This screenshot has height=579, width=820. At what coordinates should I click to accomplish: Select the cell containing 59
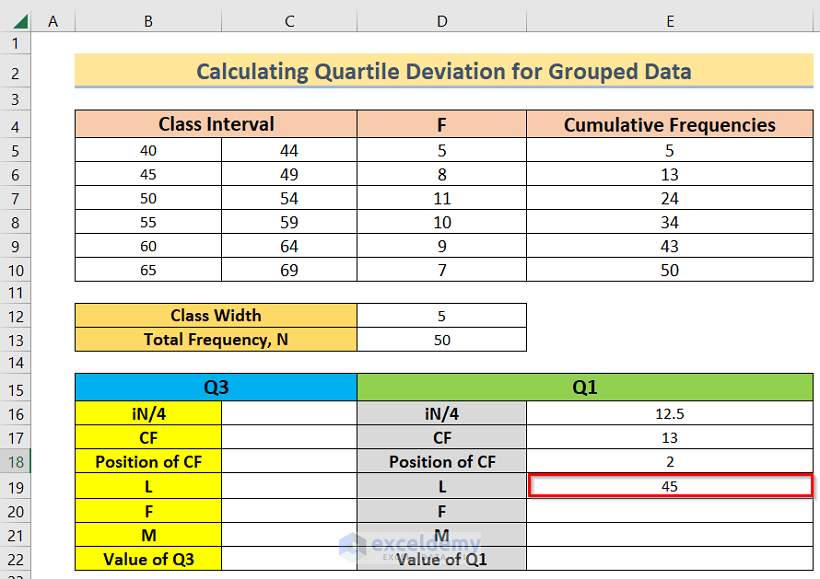(x=289, y=222)
